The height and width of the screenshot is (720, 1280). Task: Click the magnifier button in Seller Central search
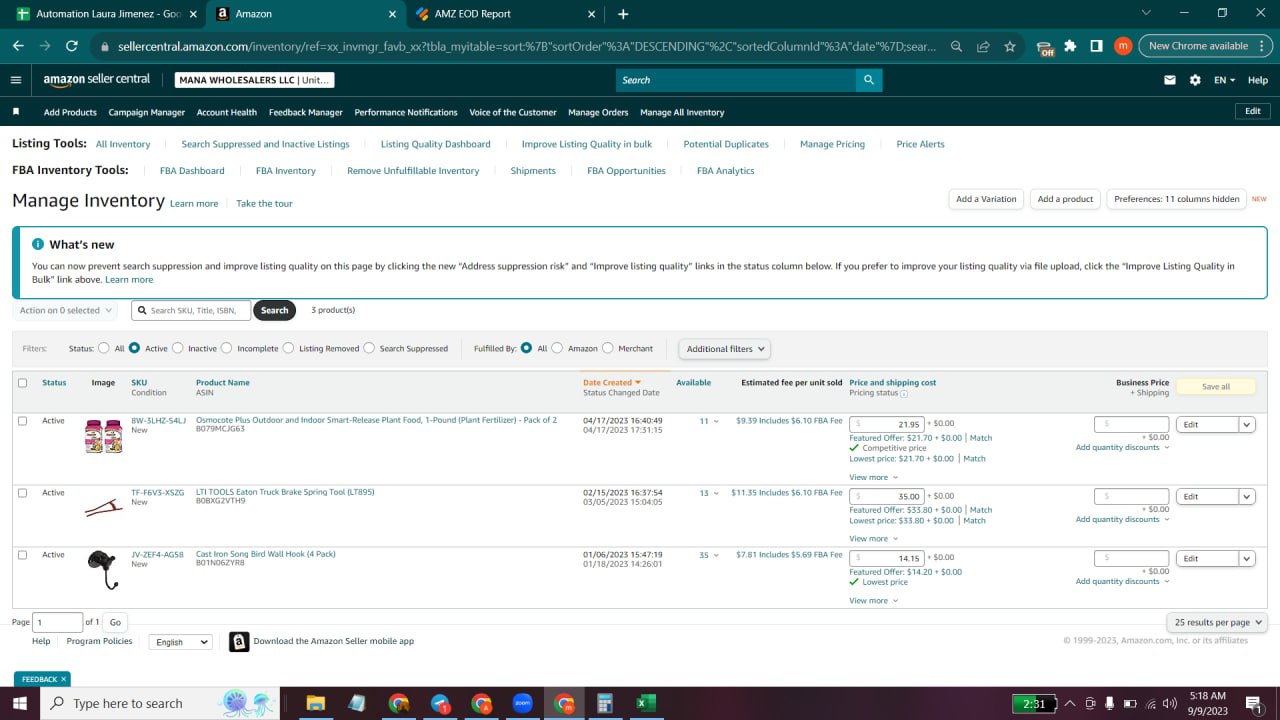(x=869, y=80)
